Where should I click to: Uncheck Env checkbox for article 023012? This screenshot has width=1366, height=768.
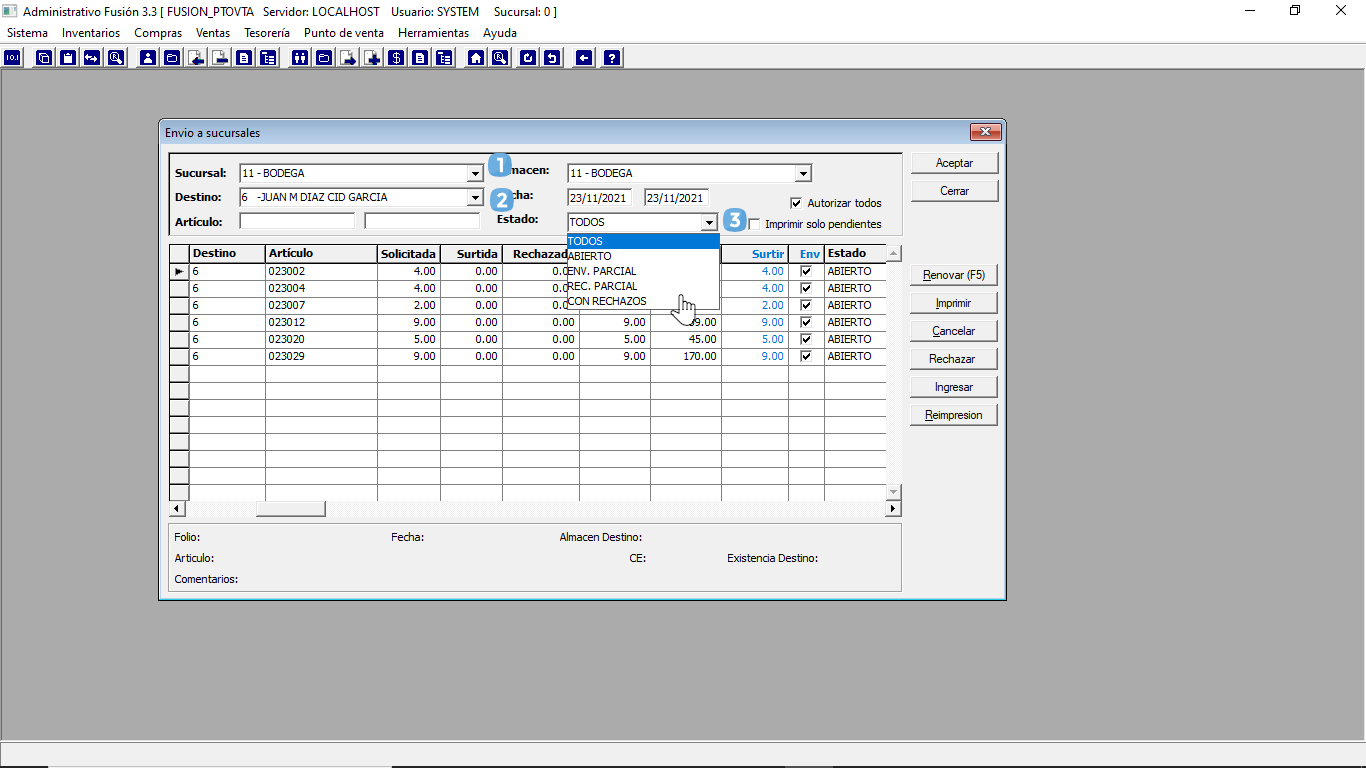(x=806, y=322)
